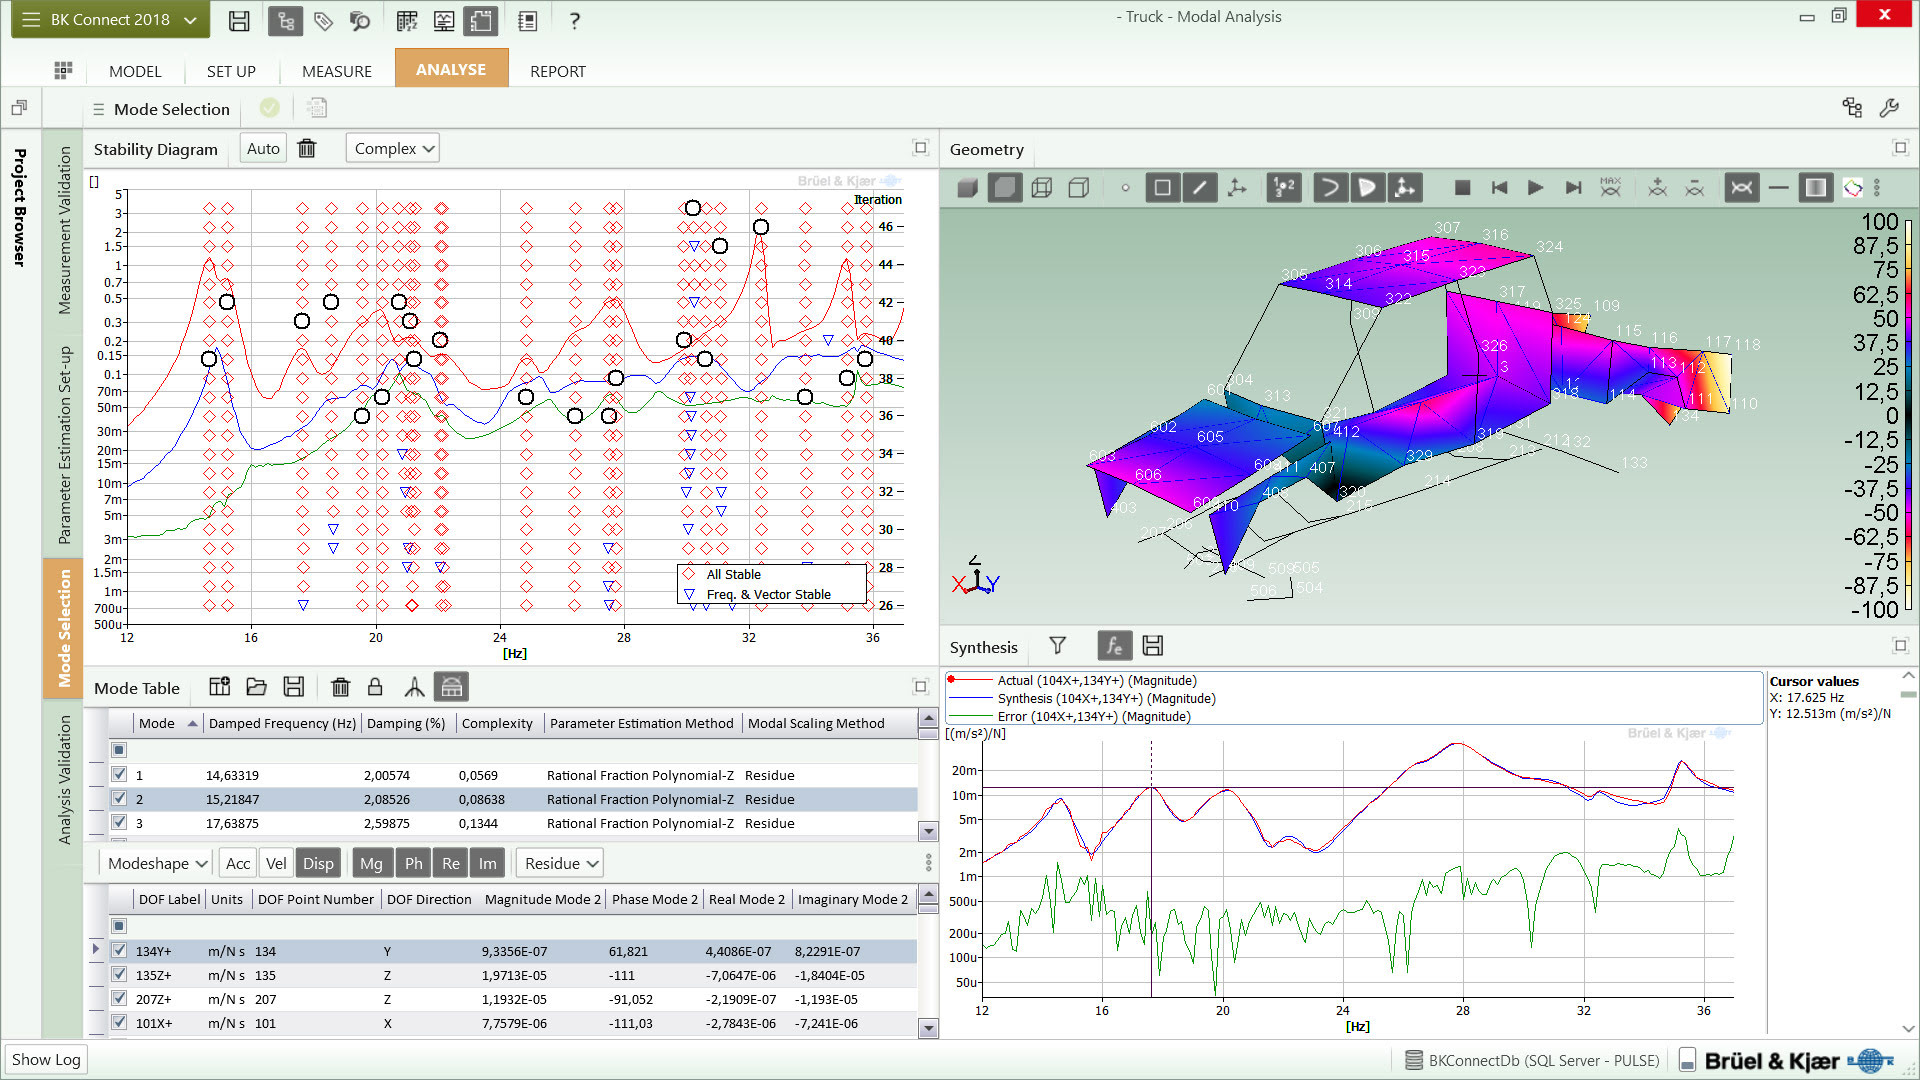
Task: Click the play icon in the Geometry animation controls
Action: click(x=1535, y=187)
